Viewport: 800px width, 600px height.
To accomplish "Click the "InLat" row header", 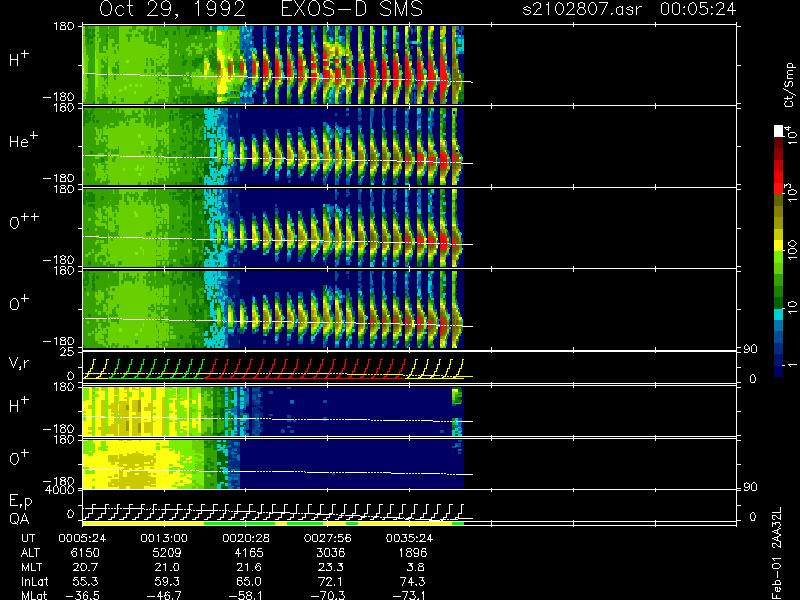I will (35, 581).
